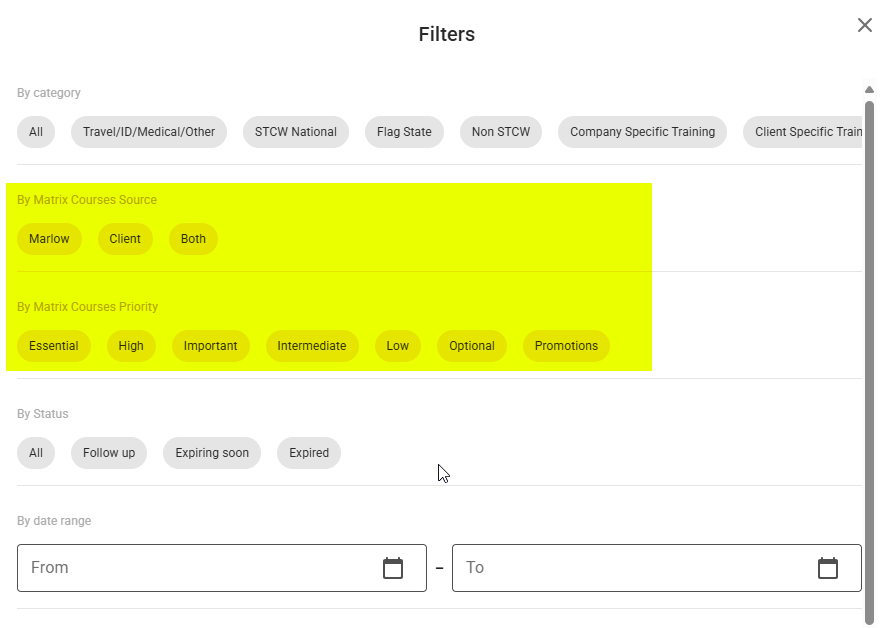Choose the Intermediate priority filter
The image size is (891, 628).
312,346
